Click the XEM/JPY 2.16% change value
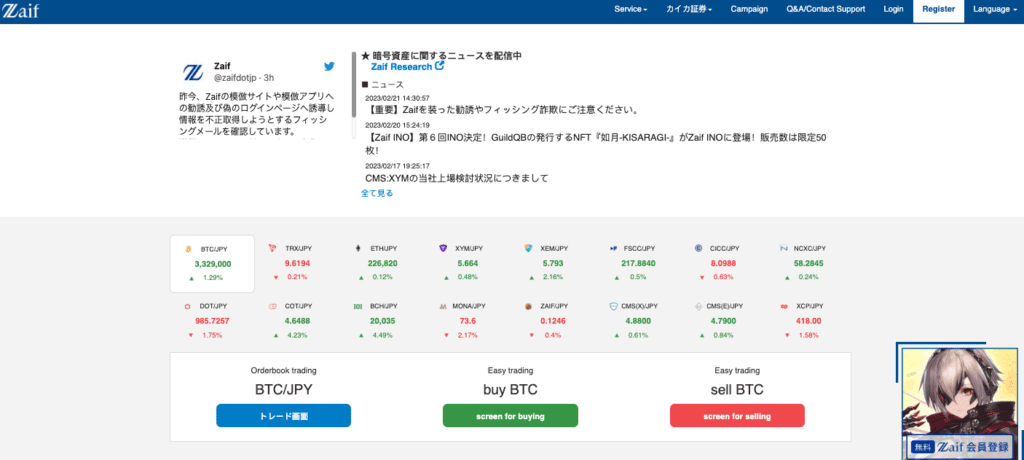The width and height of the screenshot is (1024, 460). [x=552, y=277]
